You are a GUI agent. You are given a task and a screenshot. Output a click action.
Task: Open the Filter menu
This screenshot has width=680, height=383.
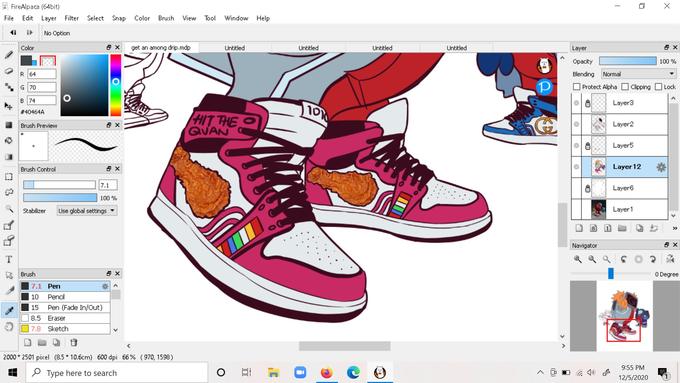[72, 18]
